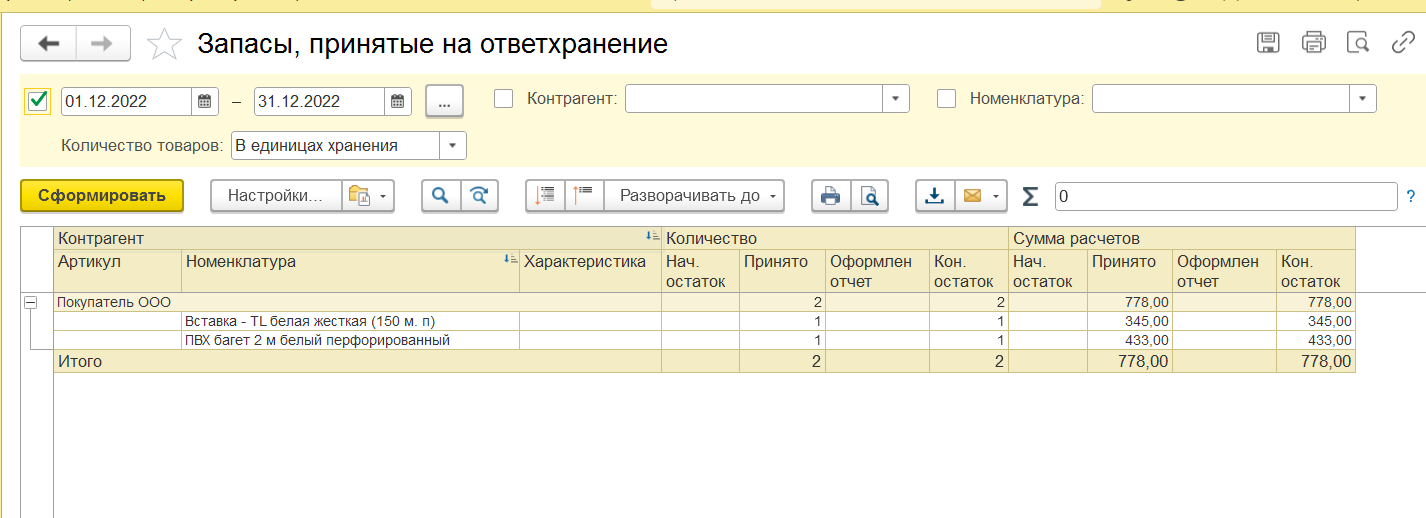
Task: Expand the Количество товаров dropdown
Action: pos(453,145)
